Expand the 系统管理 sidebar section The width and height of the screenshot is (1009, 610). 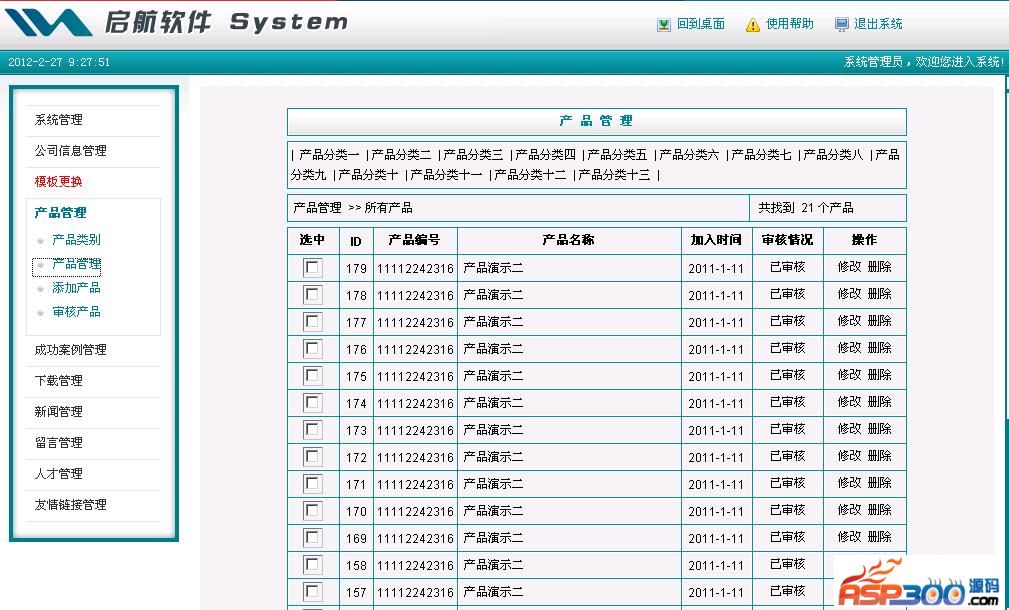click(59, 120)
